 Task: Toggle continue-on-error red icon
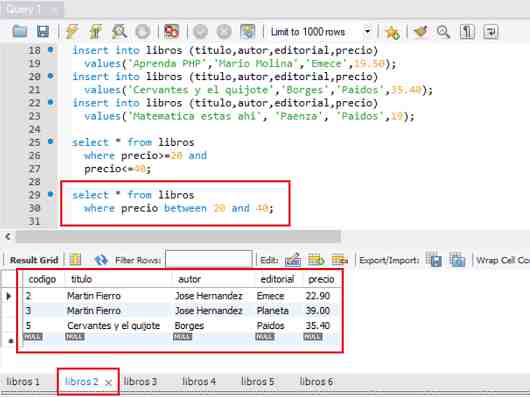(x=171, y=32)
